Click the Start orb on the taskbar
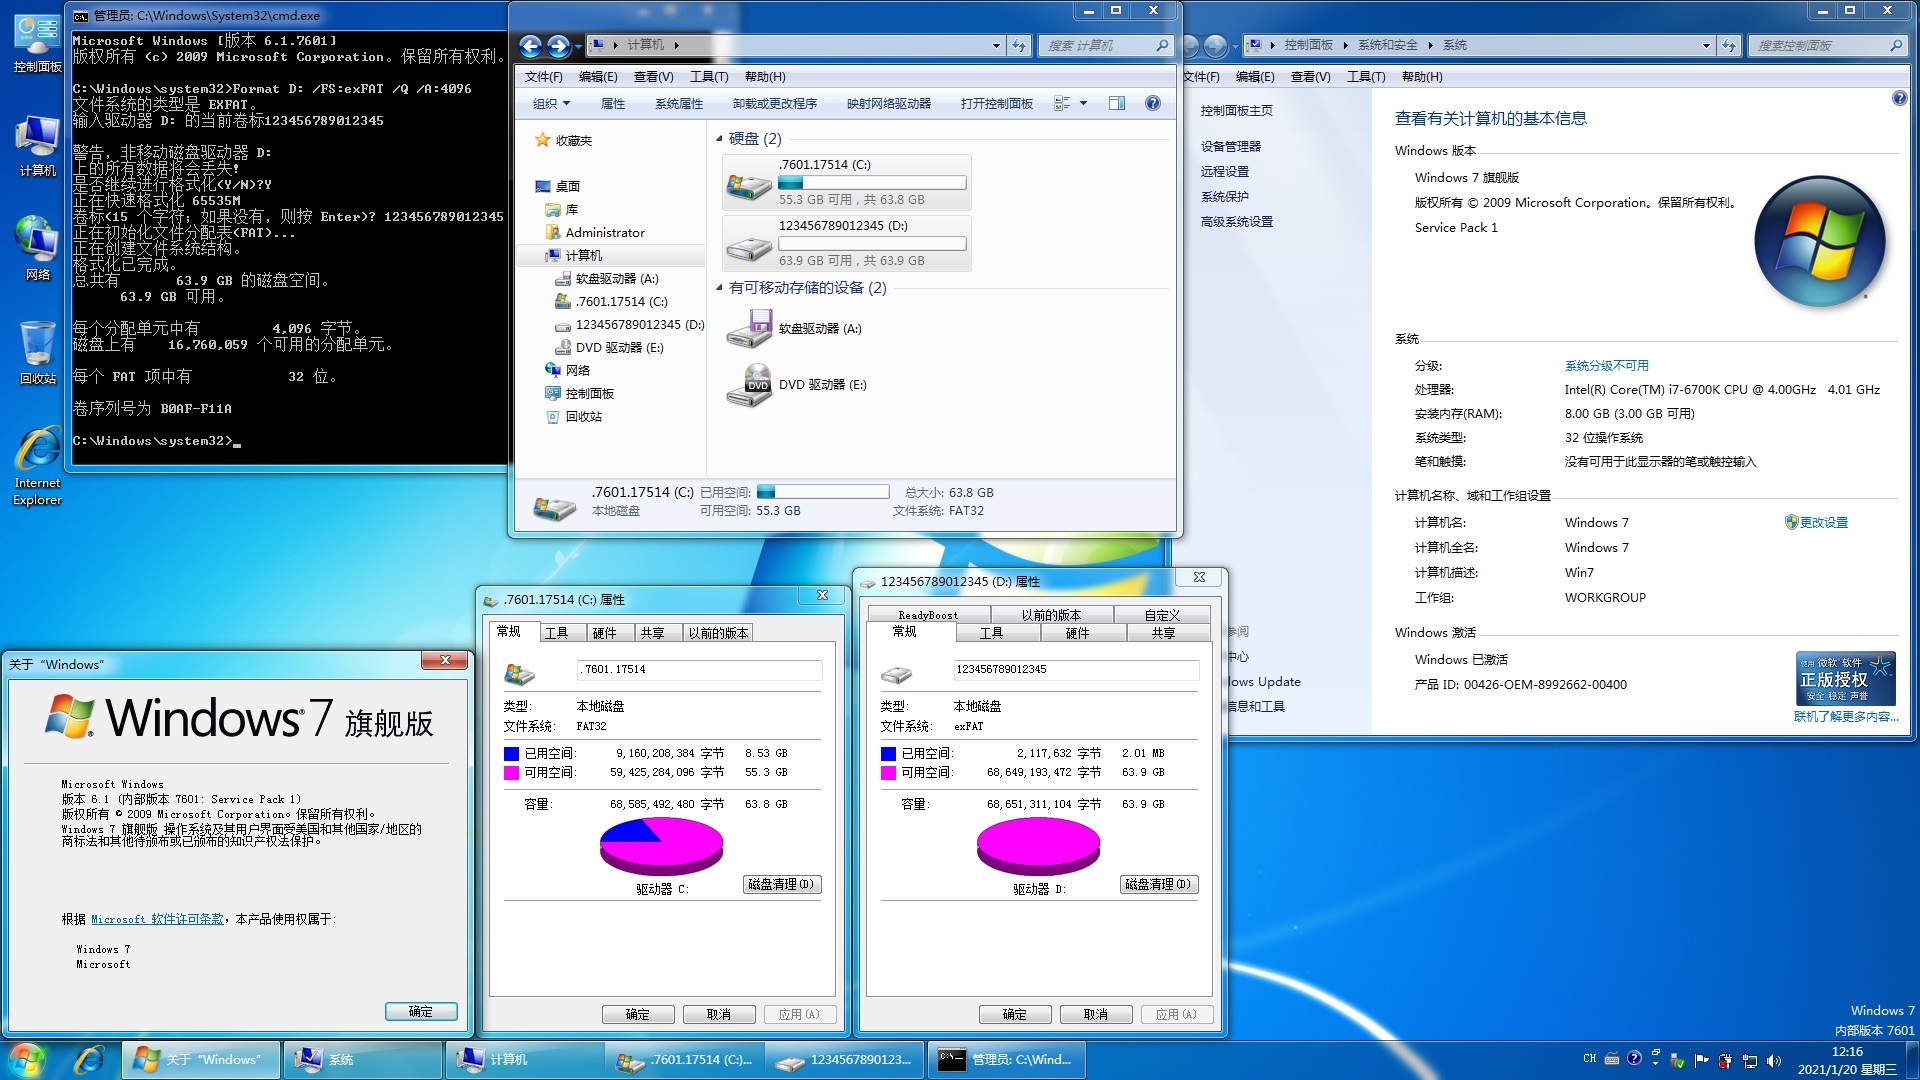Viewport: 1920px width, 1080px height. pyautogui.click(x=26, y=1060)
